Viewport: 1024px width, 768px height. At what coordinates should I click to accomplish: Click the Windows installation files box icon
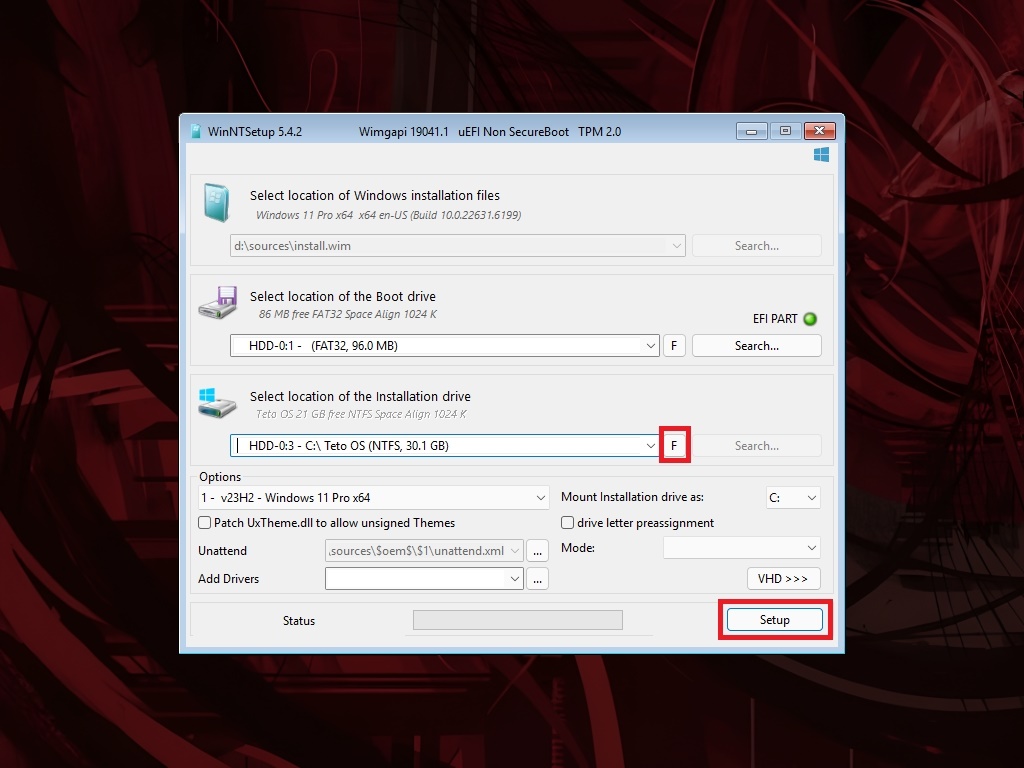217,202
